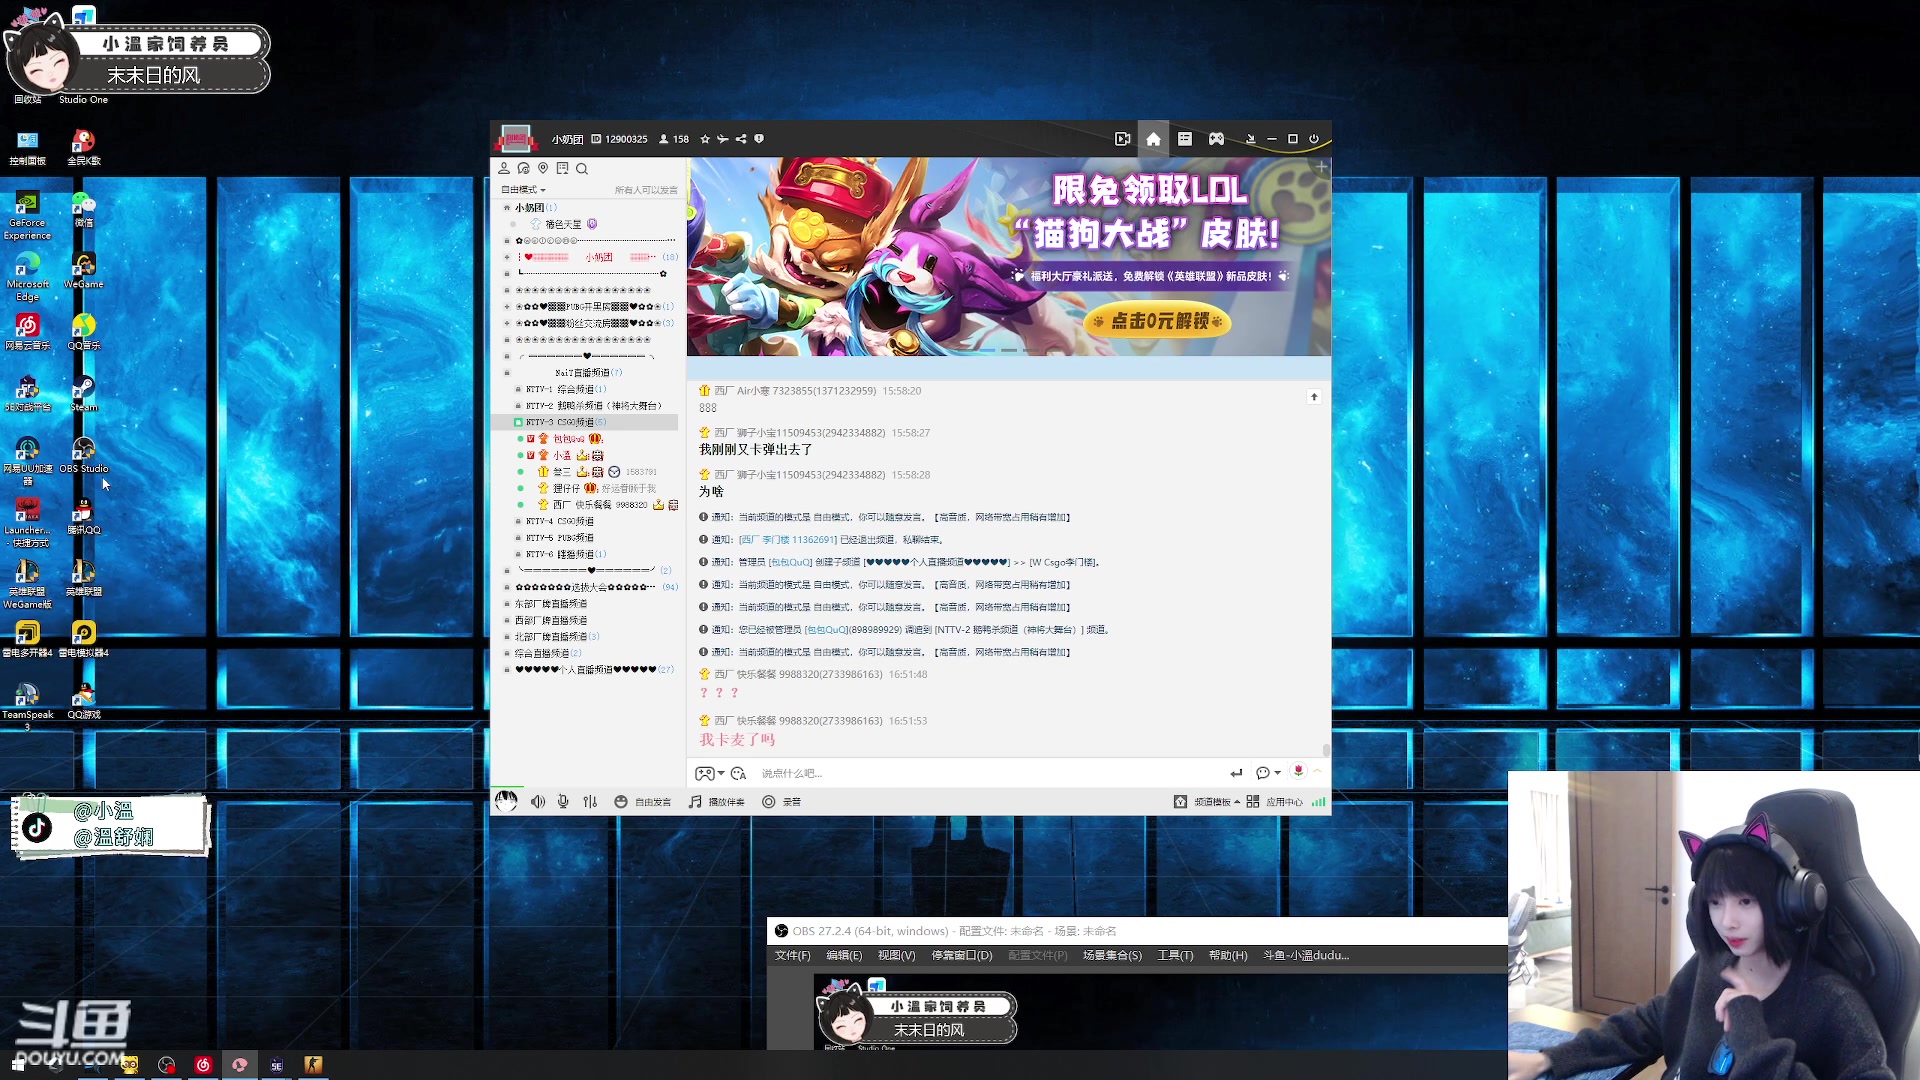Select NTTV-1 综合频道 channel
The image size is (1920, 1080).
pyautogui.click(x=566, y=389)
